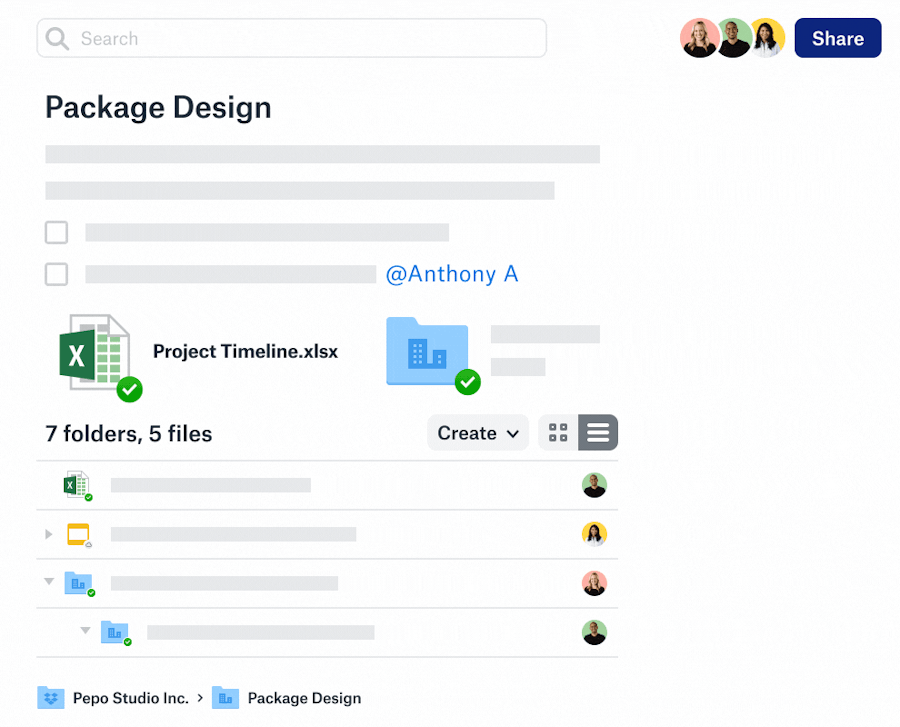Viewport: 900px width, 727px height.
Task: Open the large blue team folder icon
Action: [x=427, y=351]
